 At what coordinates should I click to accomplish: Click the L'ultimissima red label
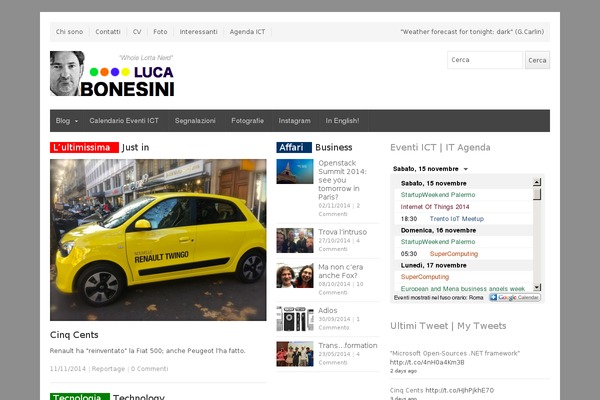pos(84,147)
